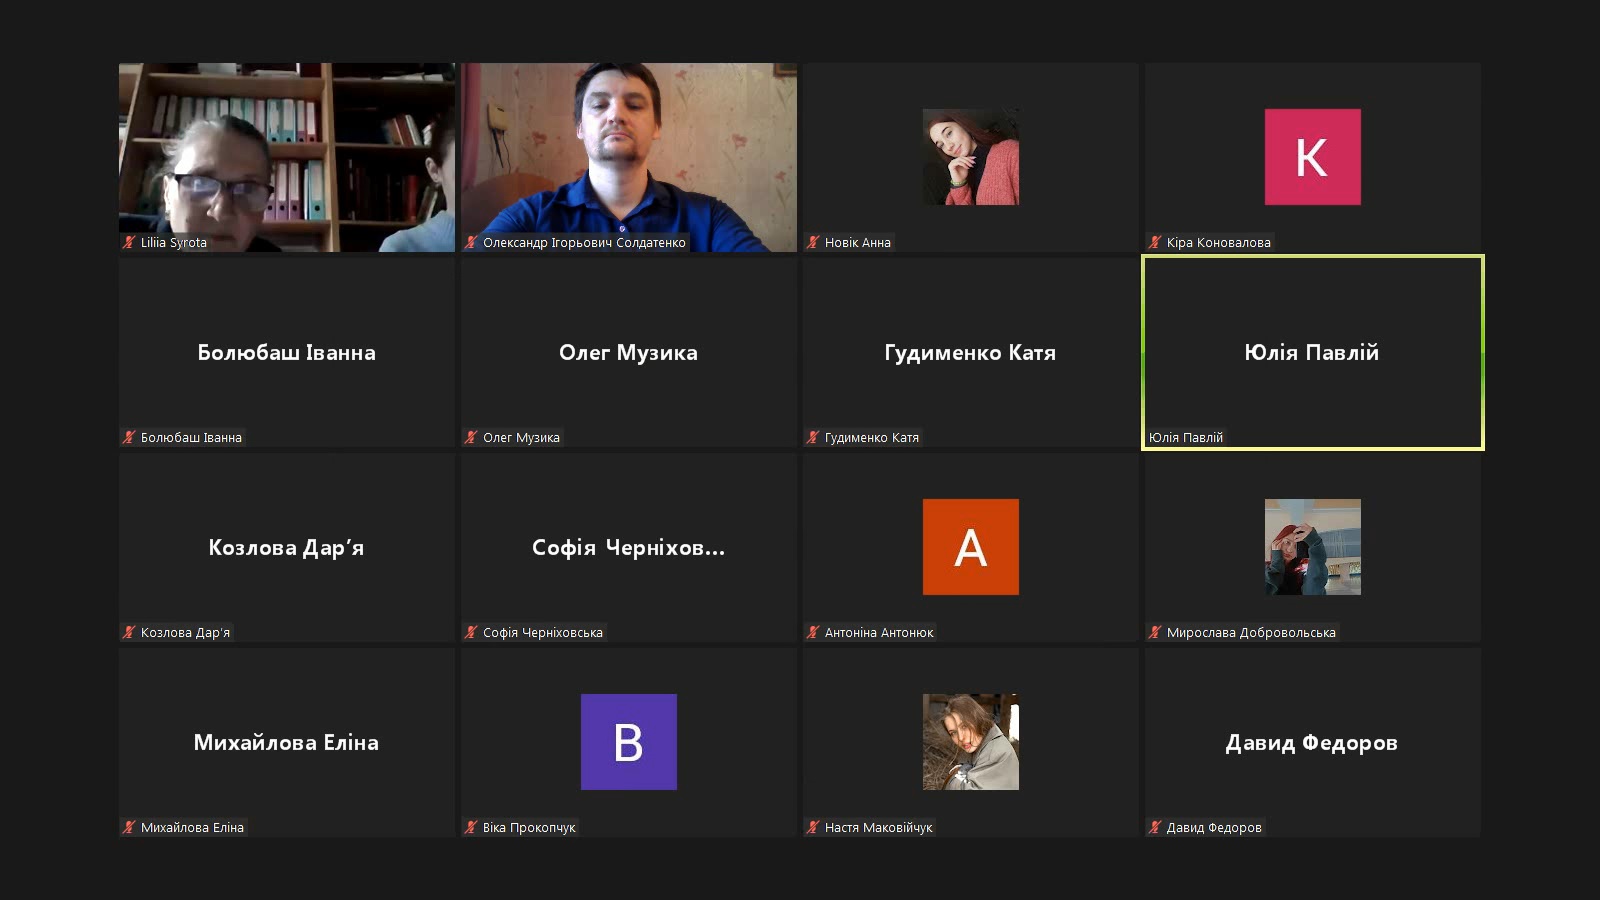
Task: Click the Гудименко Катя name label at tile bottom
Action: click(871, 437)
